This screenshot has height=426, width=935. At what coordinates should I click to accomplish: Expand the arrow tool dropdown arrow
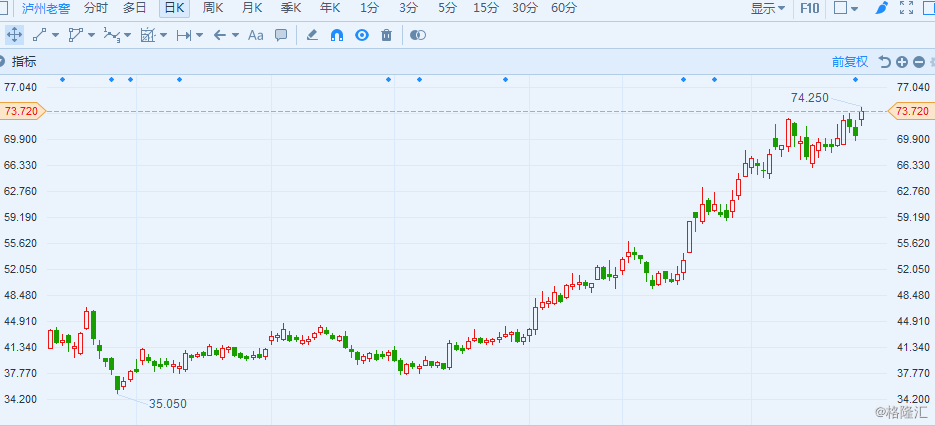tap(236, 35)
